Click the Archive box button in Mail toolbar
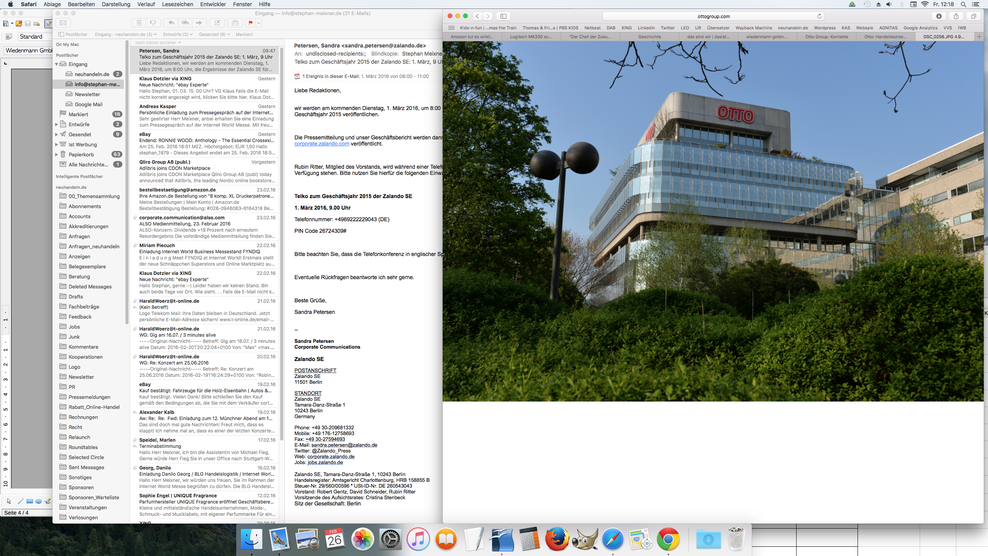 [x=235, y=23]
